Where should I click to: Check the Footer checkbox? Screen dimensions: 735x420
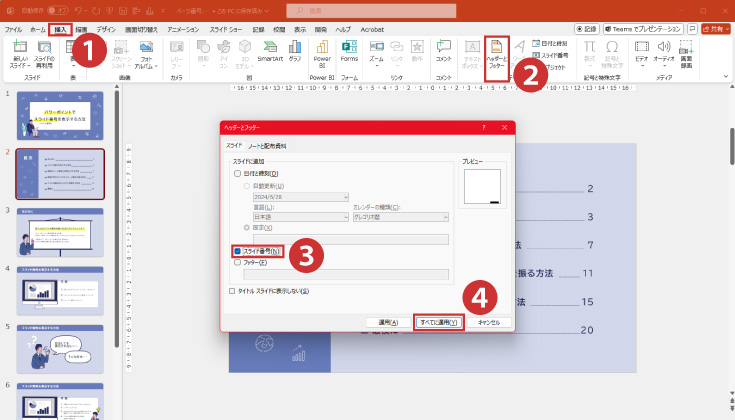point(237,262)
